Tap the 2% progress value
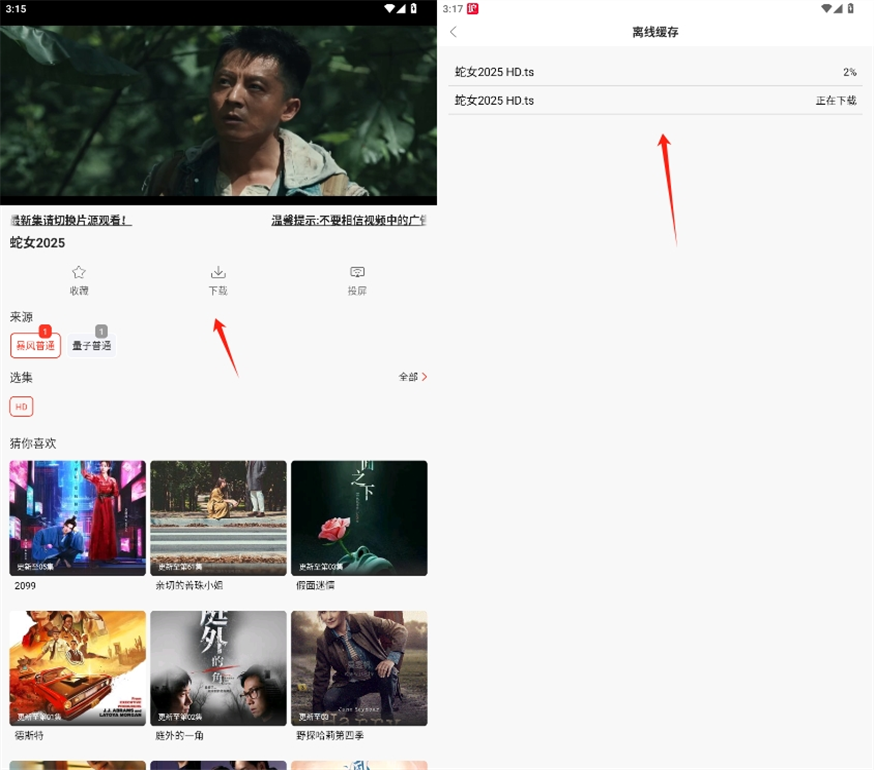This screenshot has height=770, width=874. click(849, 72)
